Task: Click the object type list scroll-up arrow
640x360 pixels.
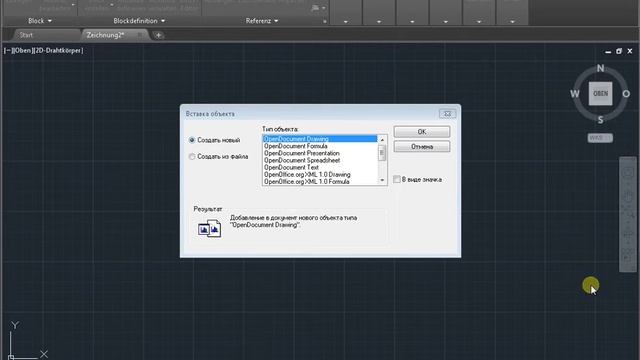Action: 382,140
